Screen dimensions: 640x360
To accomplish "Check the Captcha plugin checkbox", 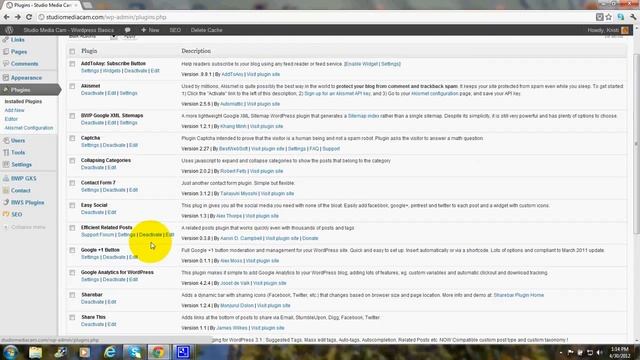I will point(72,138).
